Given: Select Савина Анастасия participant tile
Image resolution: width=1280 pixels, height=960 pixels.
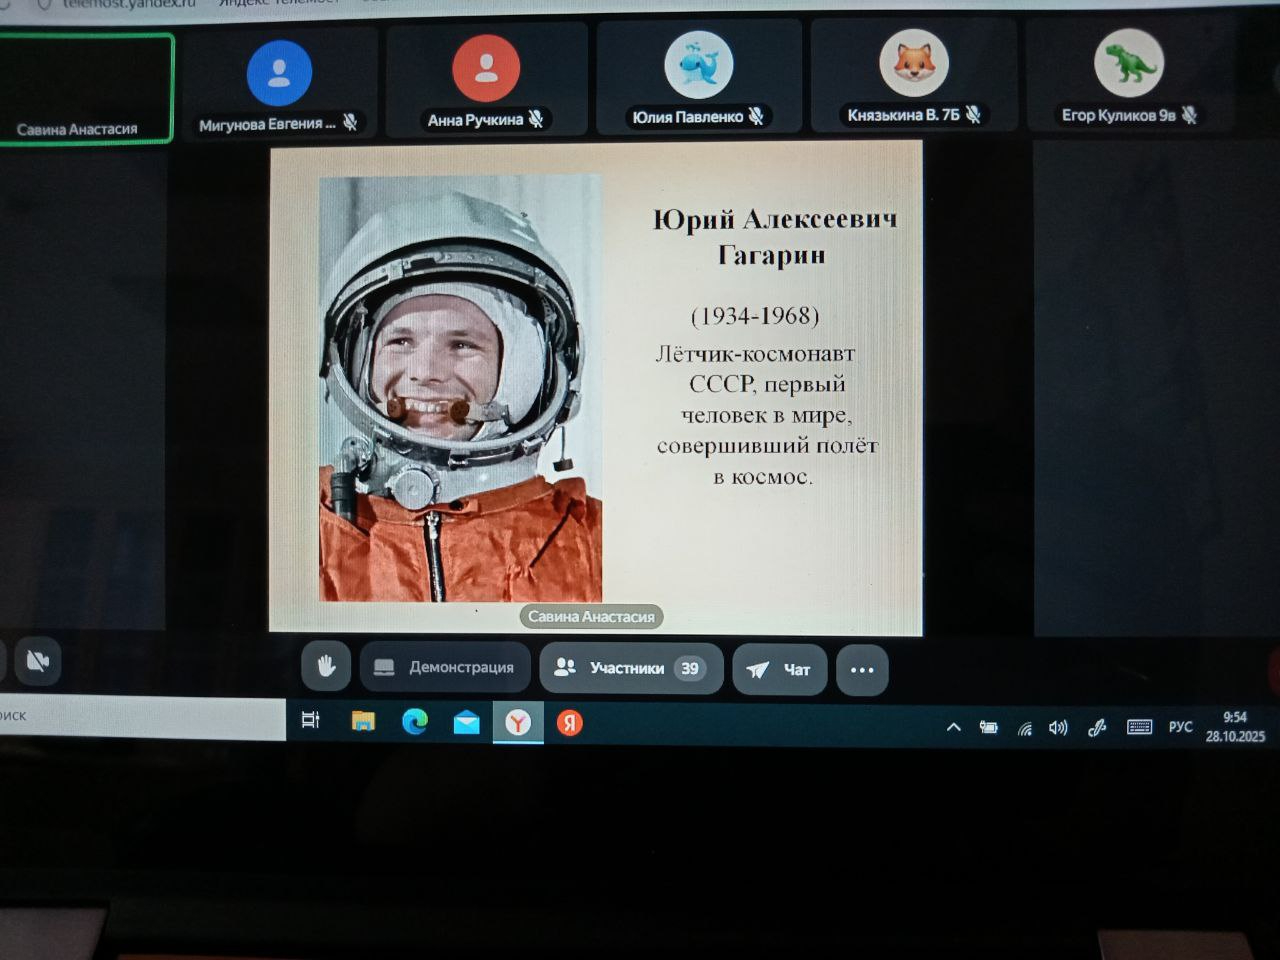Looking at the screenshot, I should pyautogui.click(x=86, y=89).
